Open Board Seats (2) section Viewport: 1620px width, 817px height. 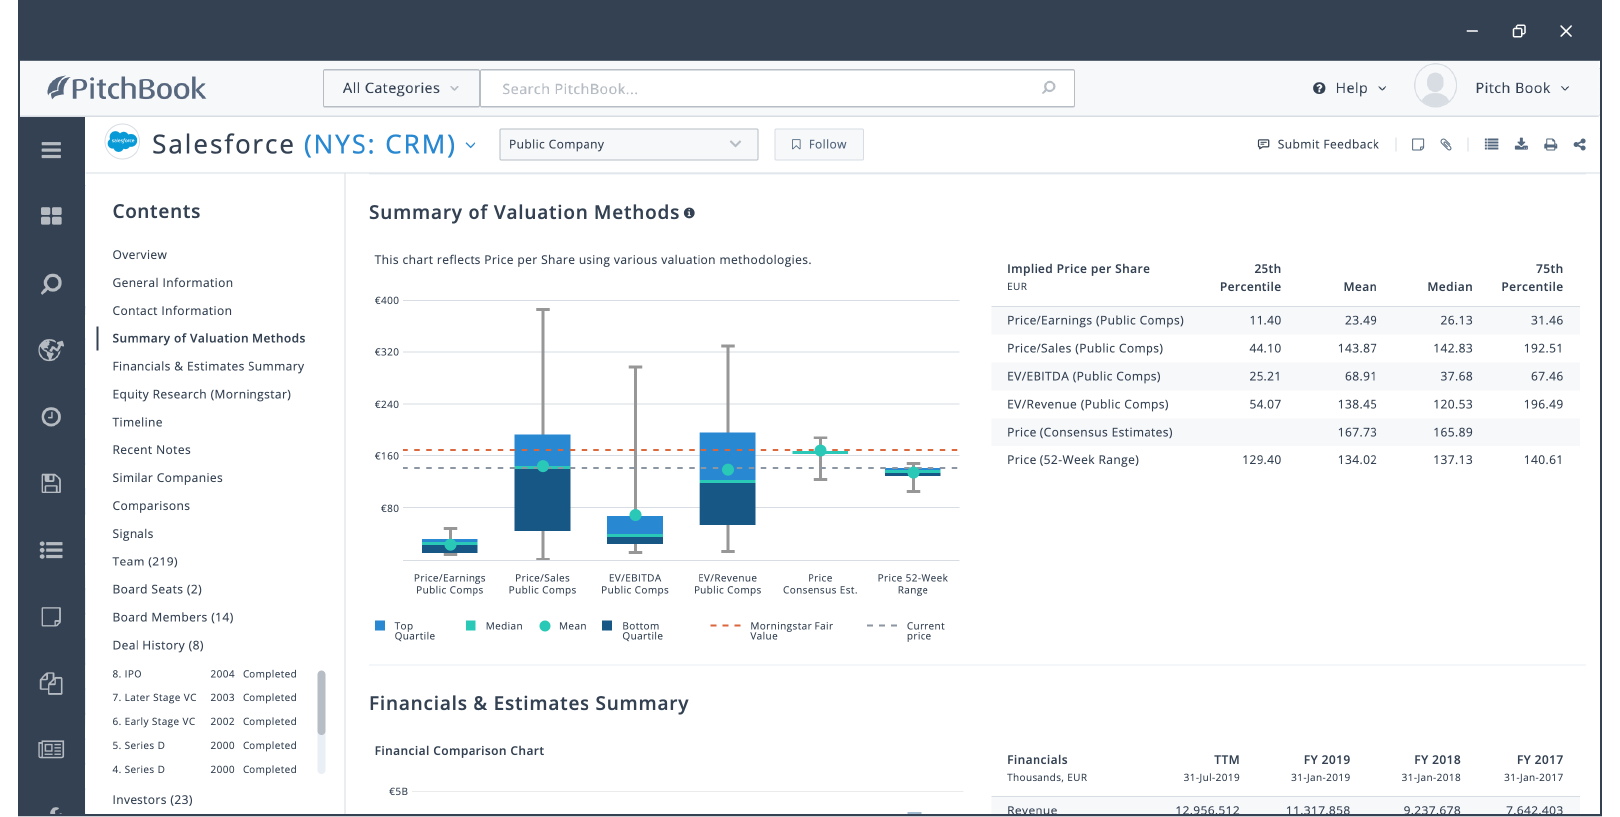tap(157, 590)
